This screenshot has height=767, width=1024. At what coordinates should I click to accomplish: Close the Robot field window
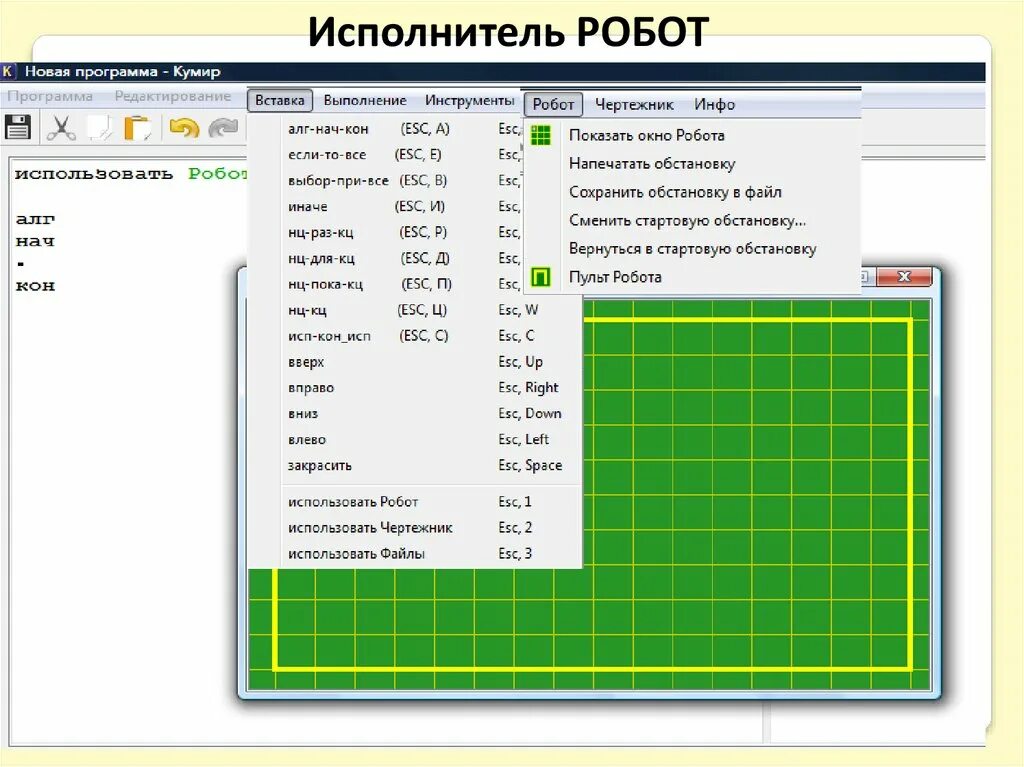[904, 276]
